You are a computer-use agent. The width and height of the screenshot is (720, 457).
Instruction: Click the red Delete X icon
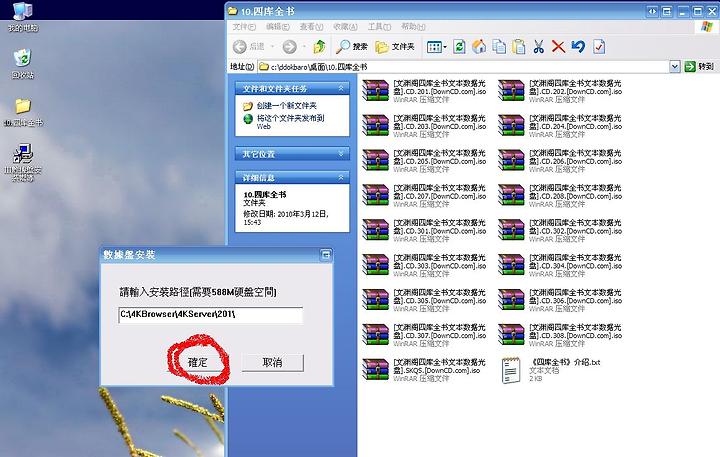click(x=558, y=46)
